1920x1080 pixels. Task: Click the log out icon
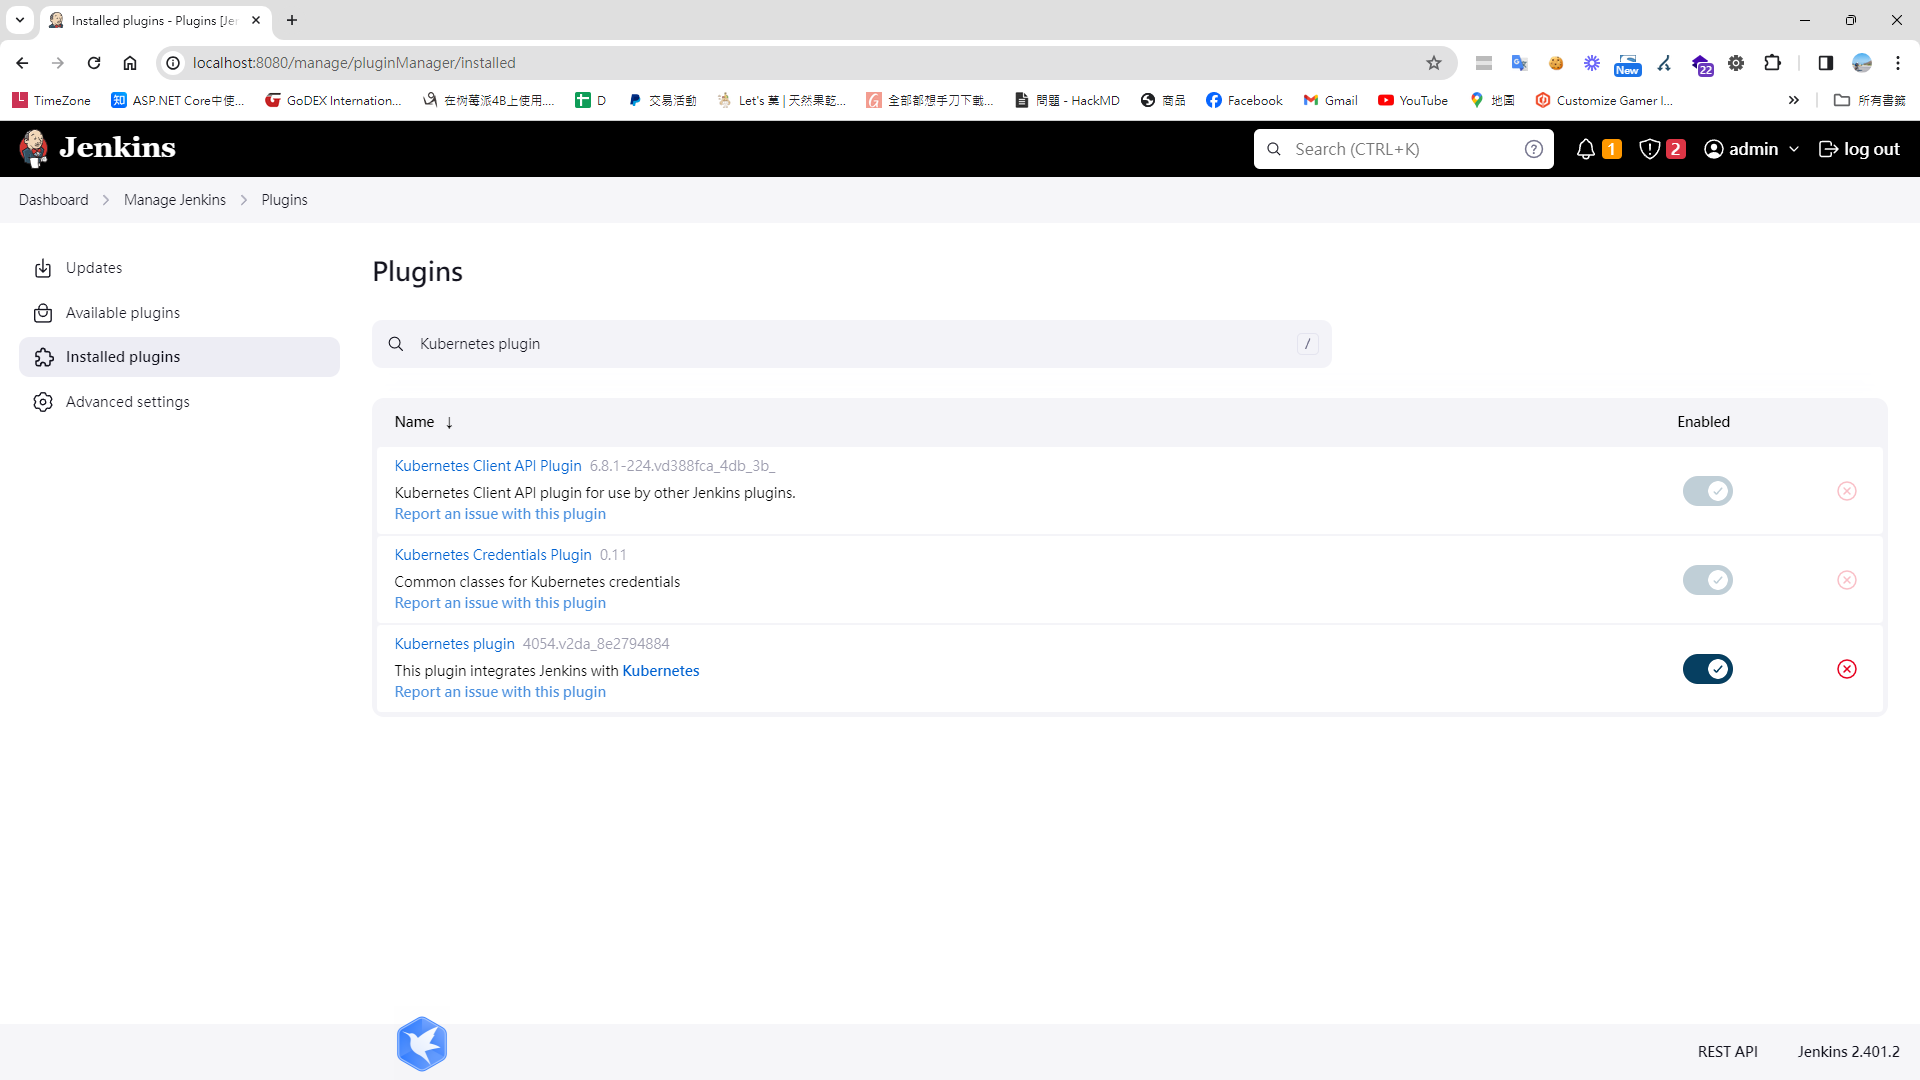1829,148
